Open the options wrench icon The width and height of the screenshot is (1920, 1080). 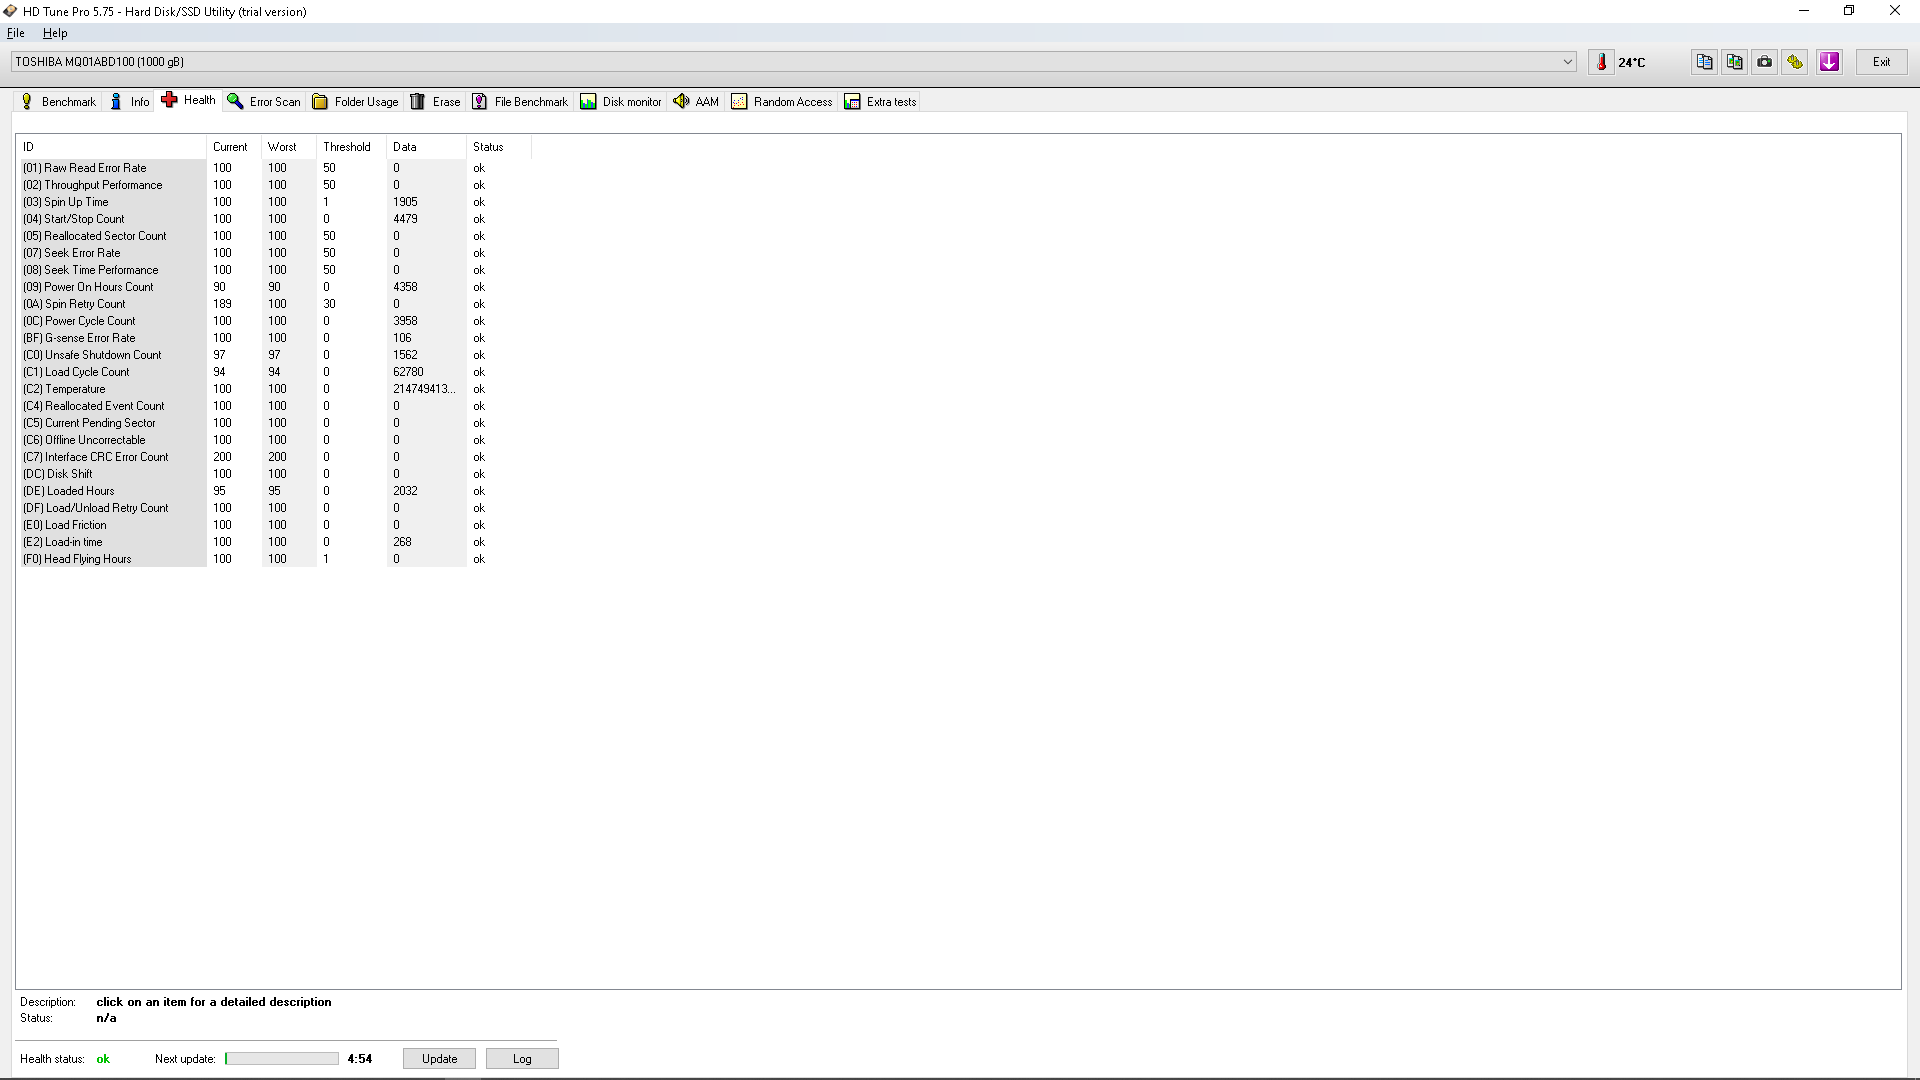click(1795, 62)
